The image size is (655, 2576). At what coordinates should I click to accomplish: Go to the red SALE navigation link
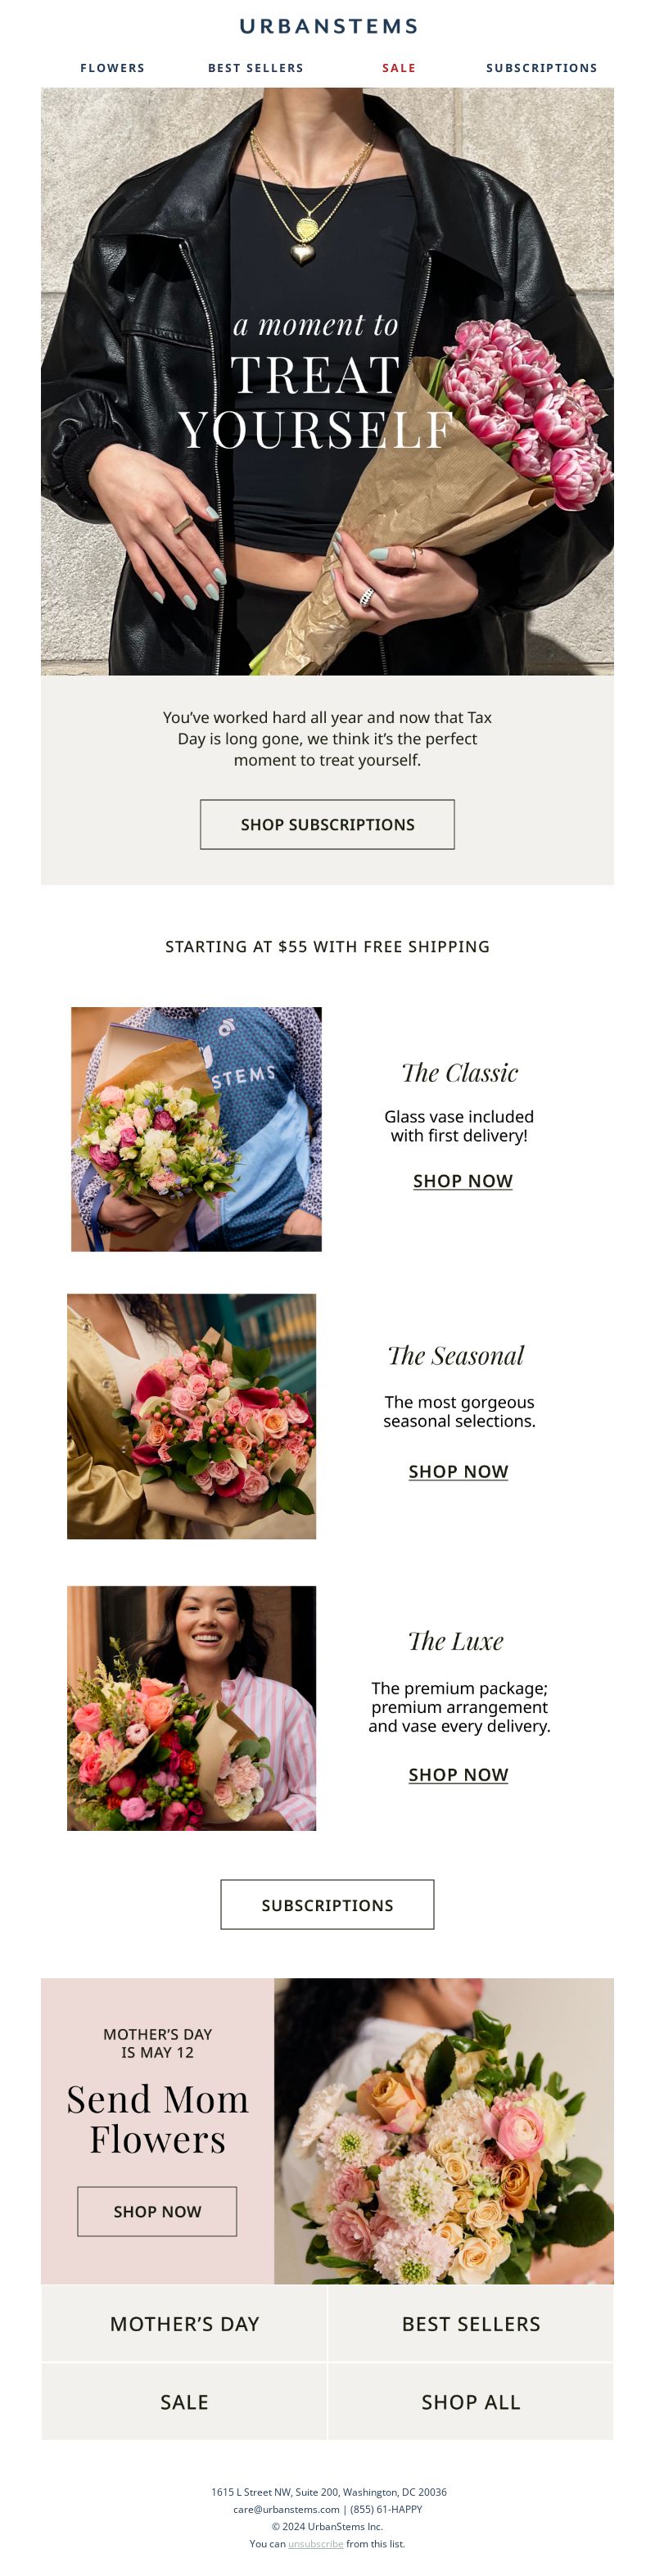pos(398,68)
